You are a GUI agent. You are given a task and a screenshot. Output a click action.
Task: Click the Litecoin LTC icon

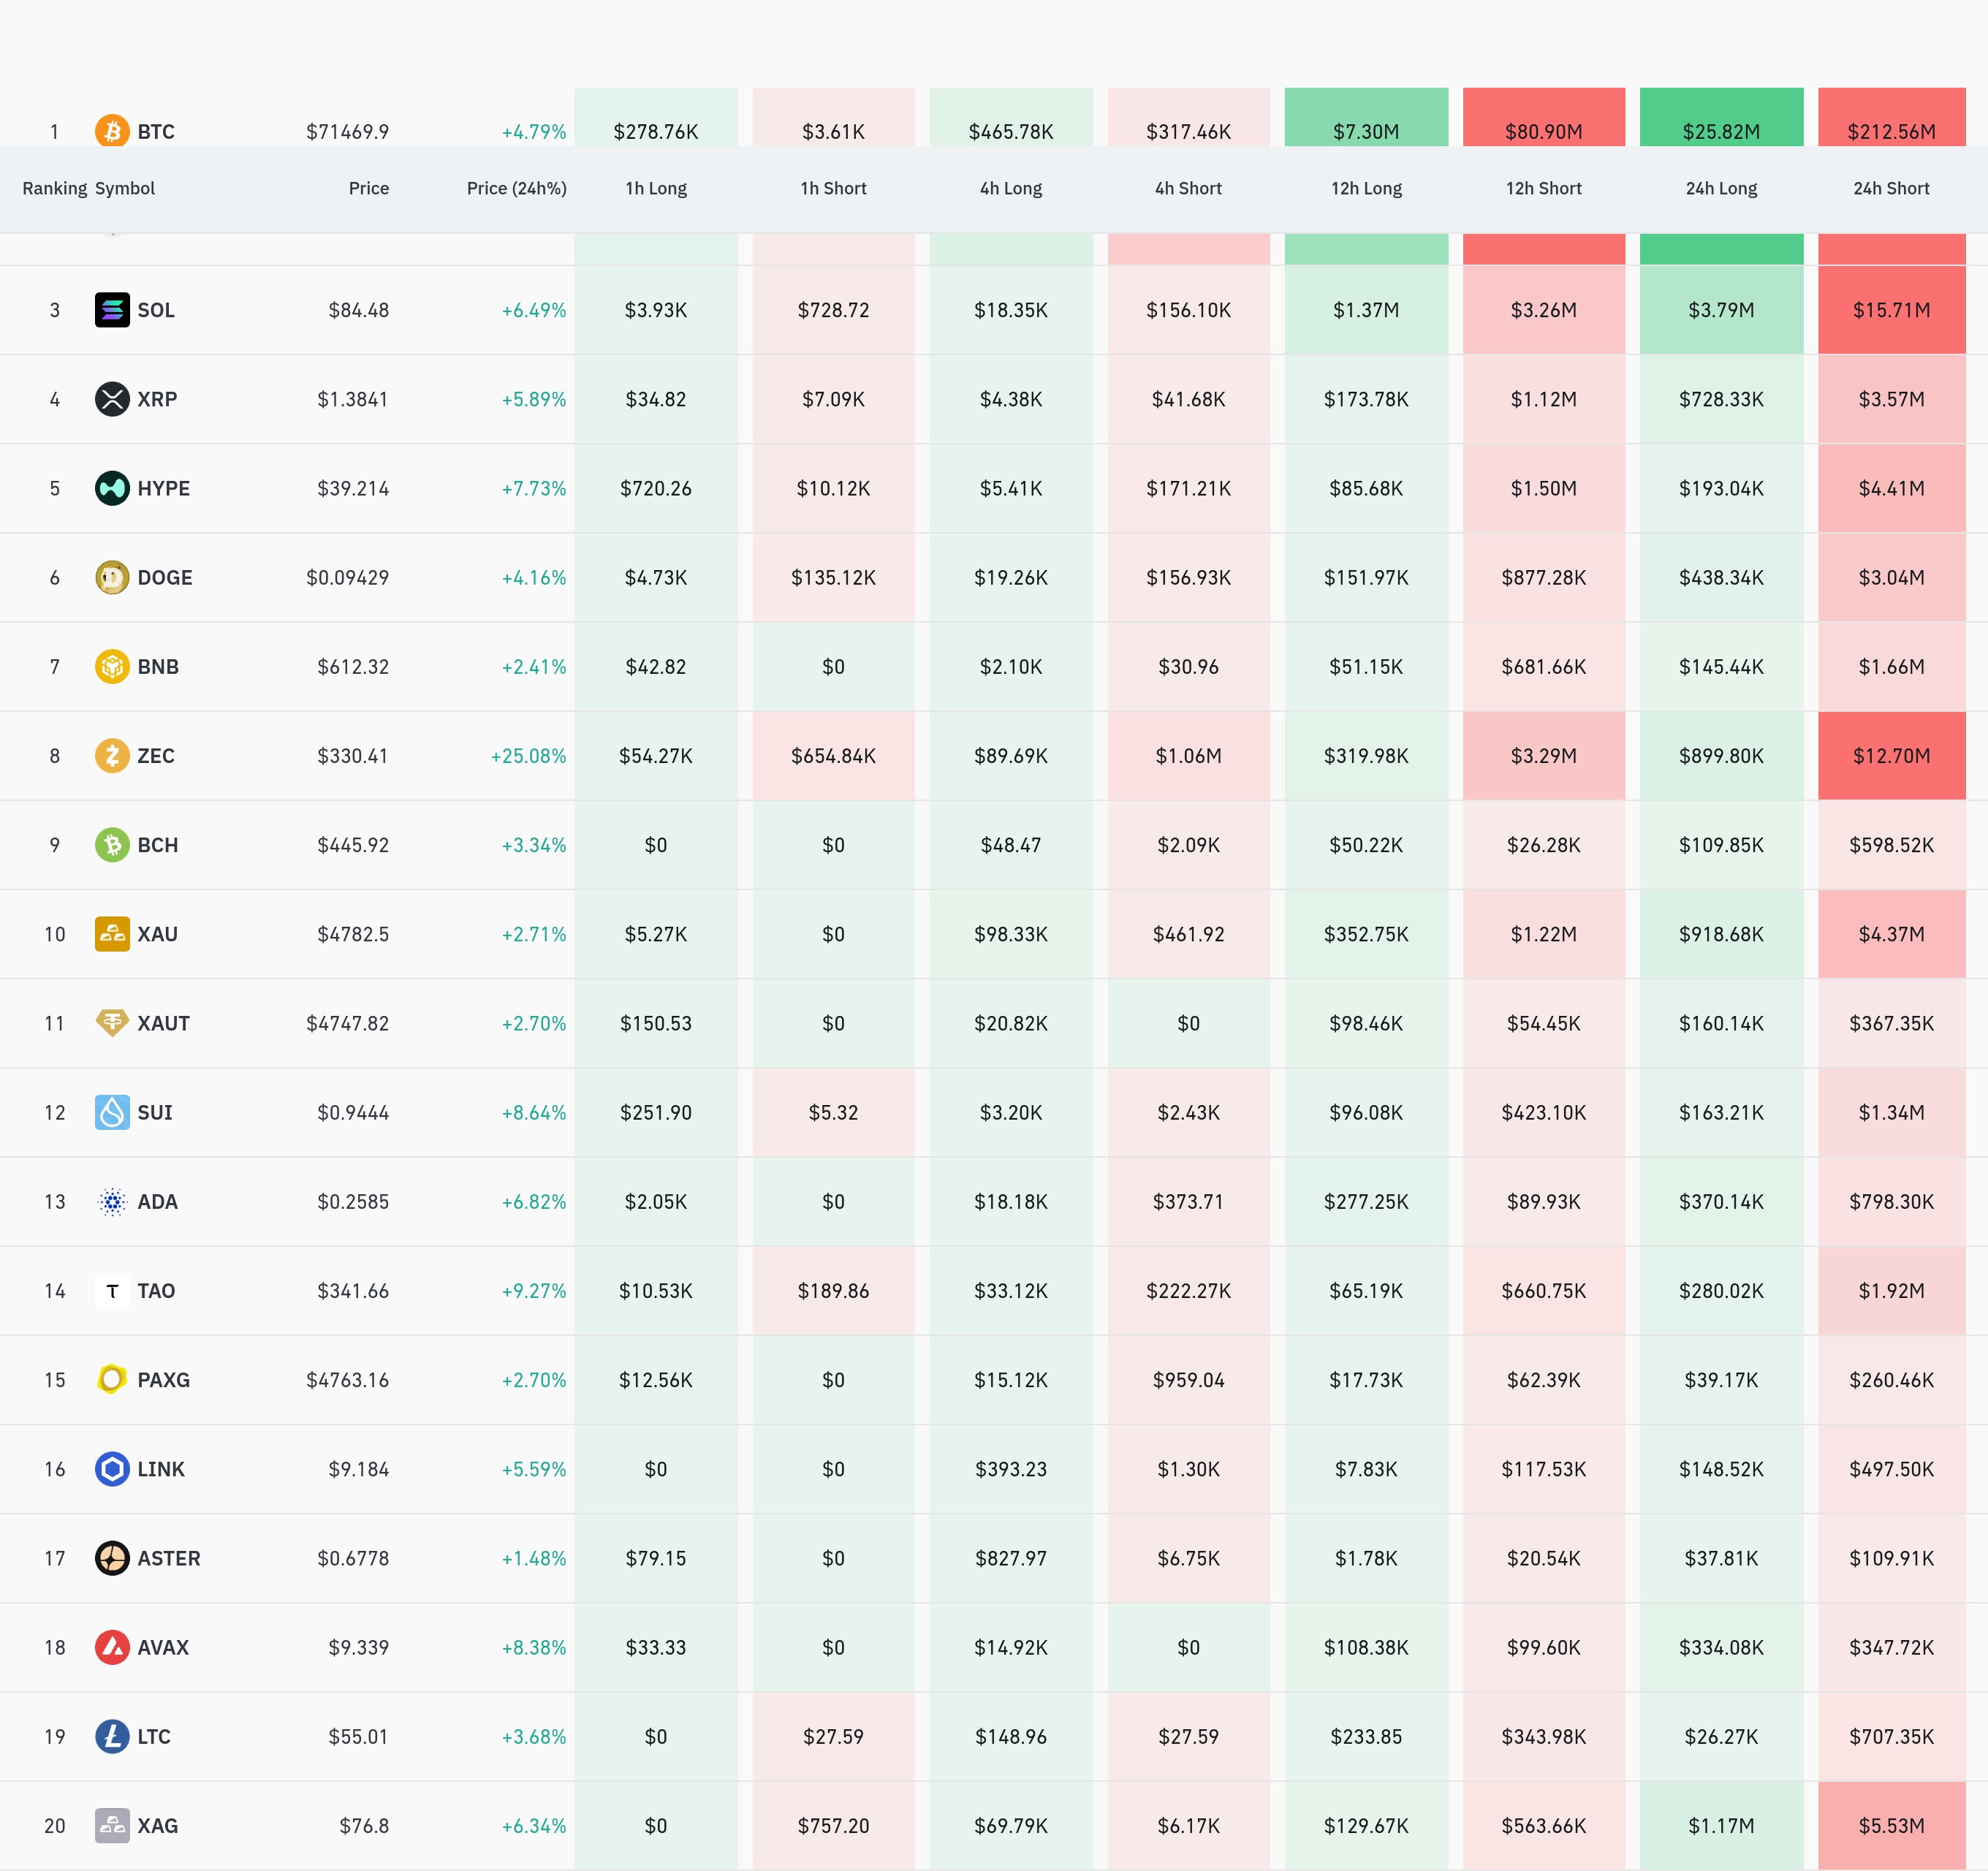[x=112, y=1736]
